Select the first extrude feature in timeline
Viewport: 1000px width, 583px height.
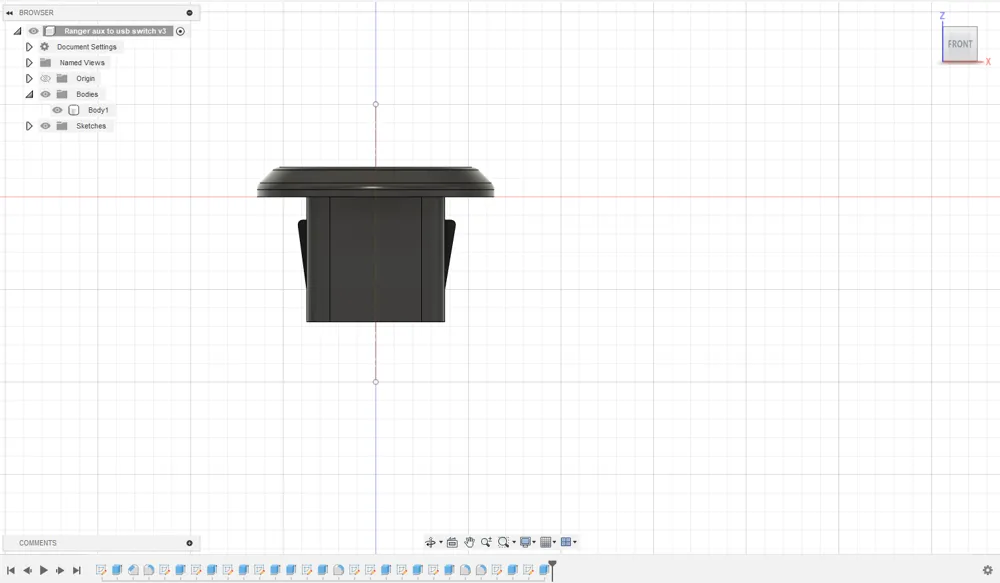[117, 570]
